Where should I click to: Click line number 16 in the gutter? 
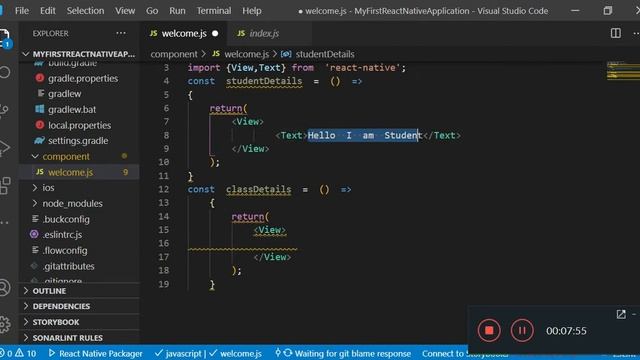pos(164,243)
